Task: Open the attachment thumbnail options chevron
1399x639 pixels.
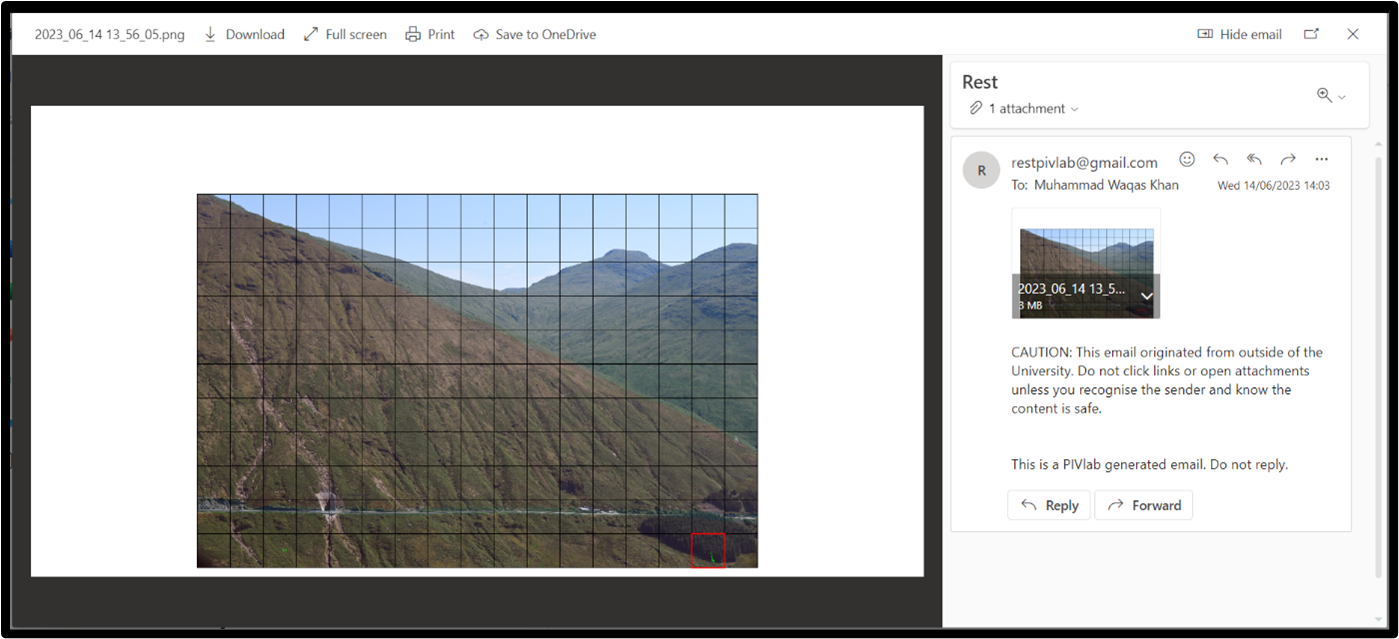Action: 1147,296
